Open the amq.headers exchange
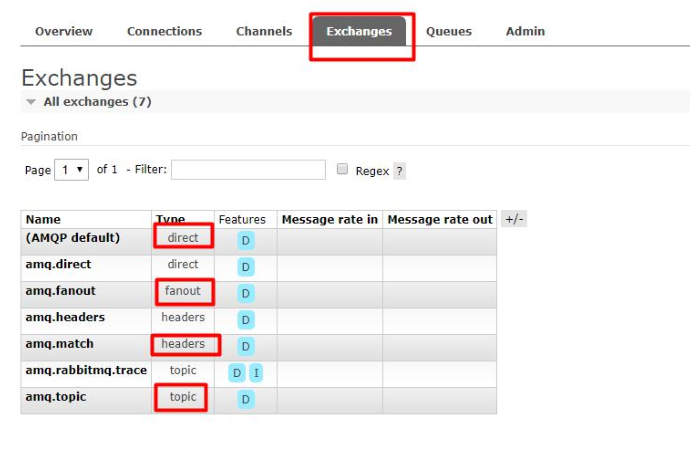 coord(65,317)
